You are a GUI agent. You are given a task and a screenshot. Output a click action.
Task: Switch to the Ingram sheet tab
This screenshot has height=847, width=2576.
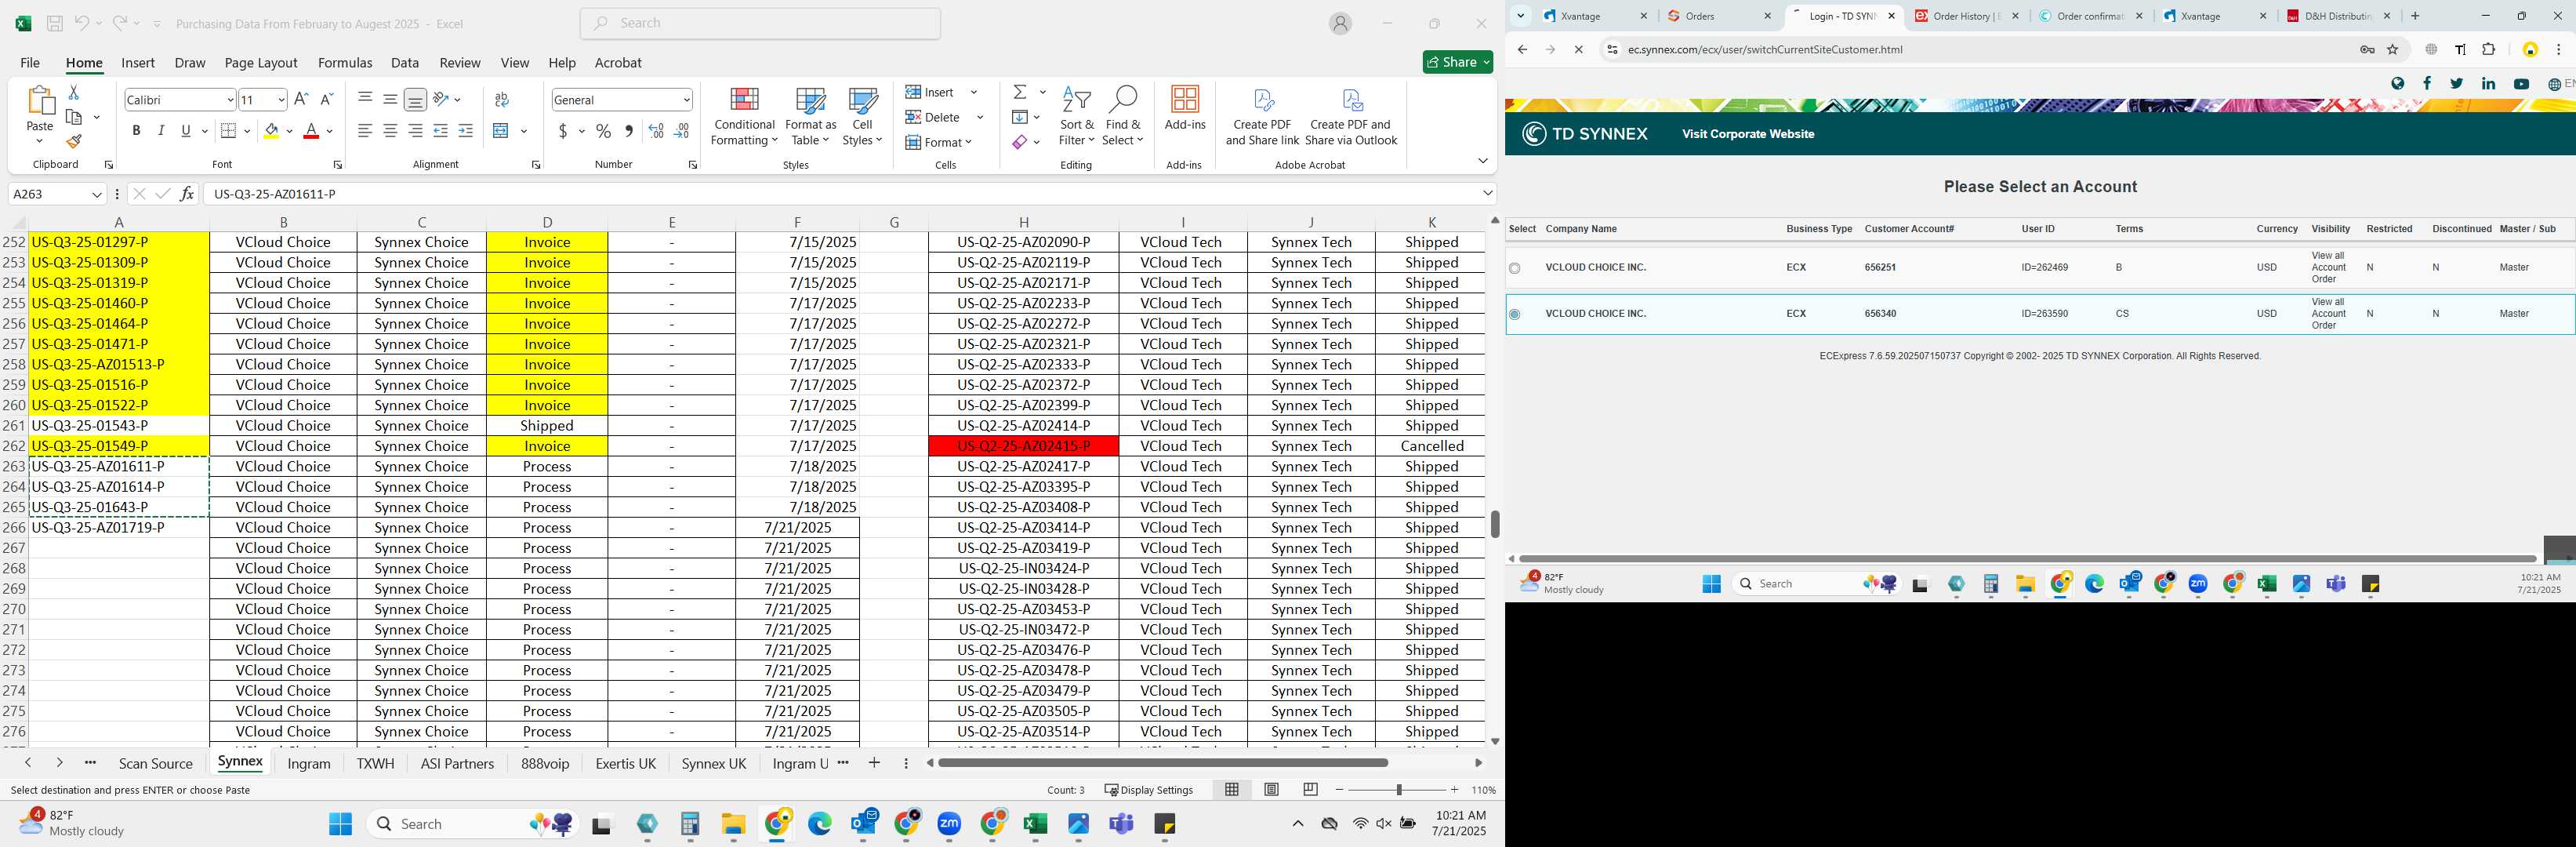click(309, 763)
